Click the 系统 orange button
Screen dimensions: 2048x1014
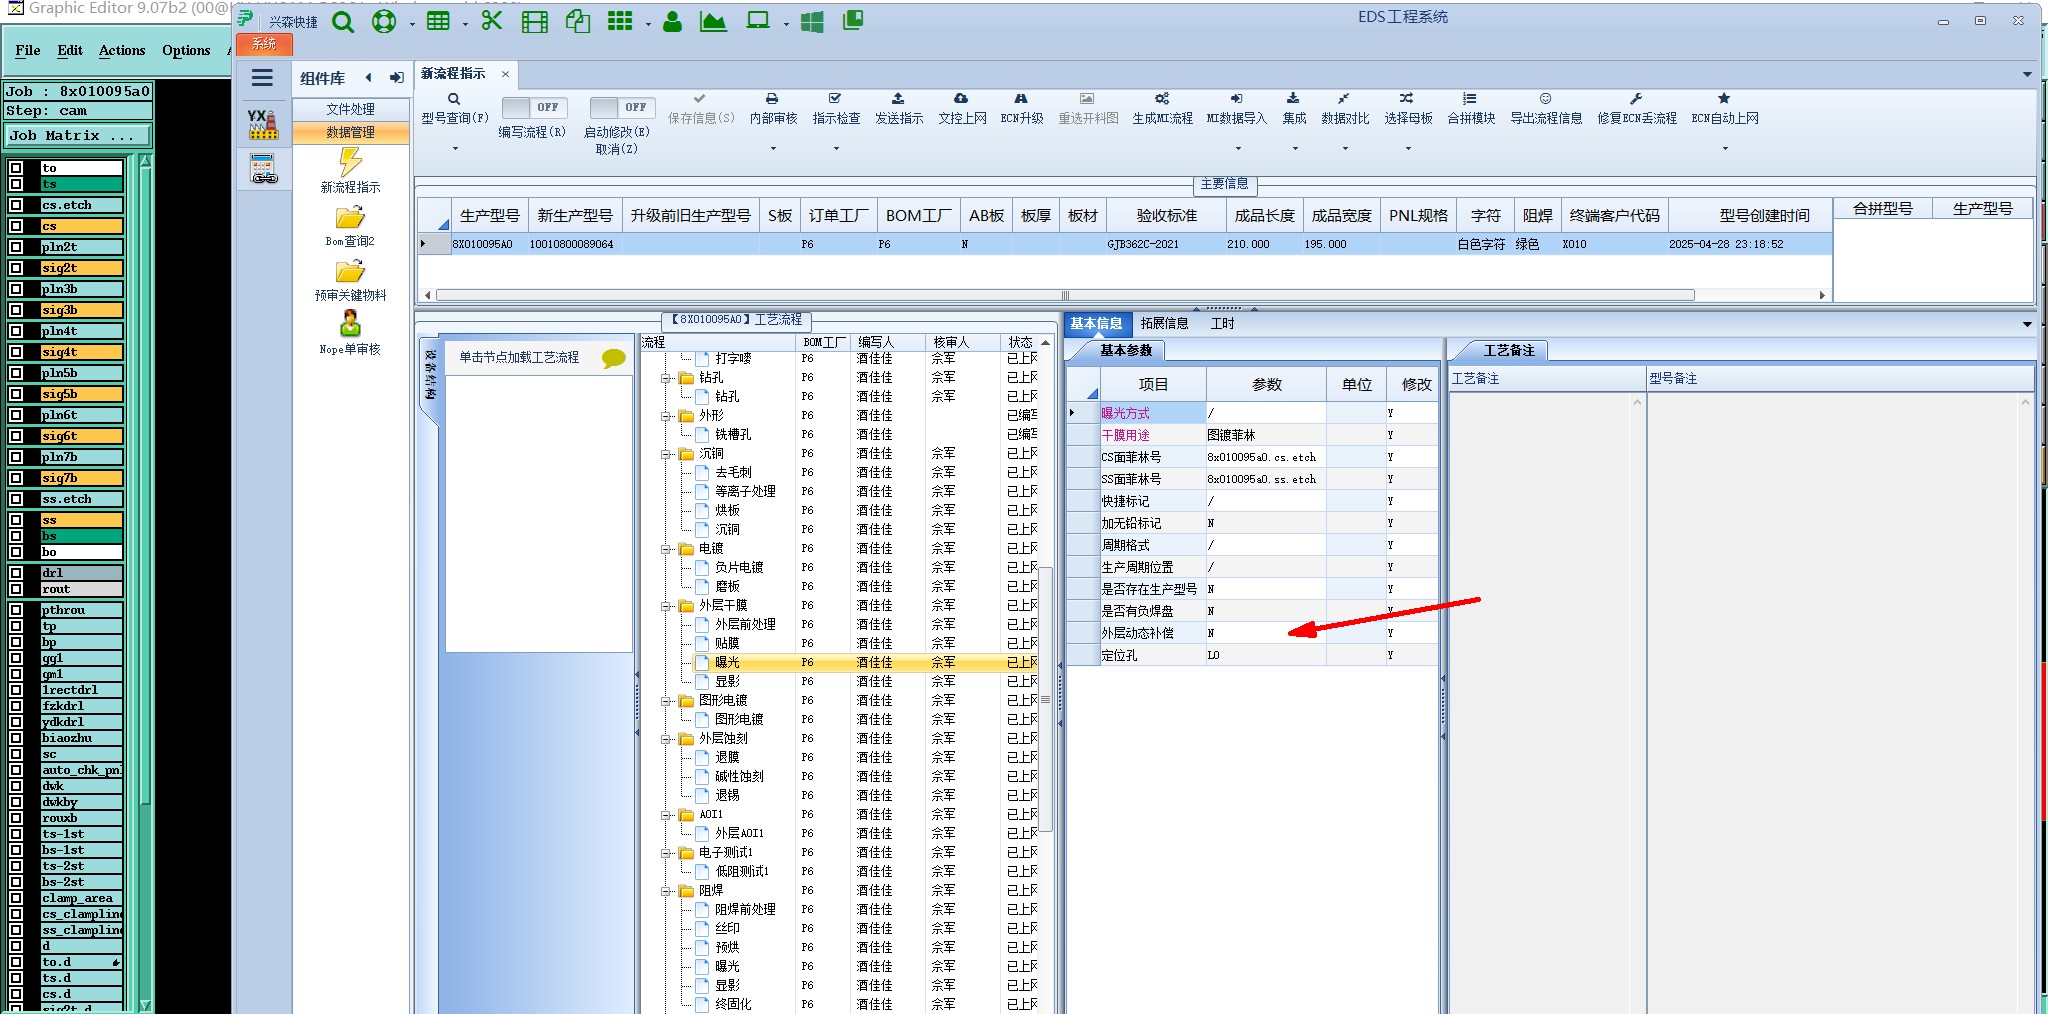tap(265, 43)
